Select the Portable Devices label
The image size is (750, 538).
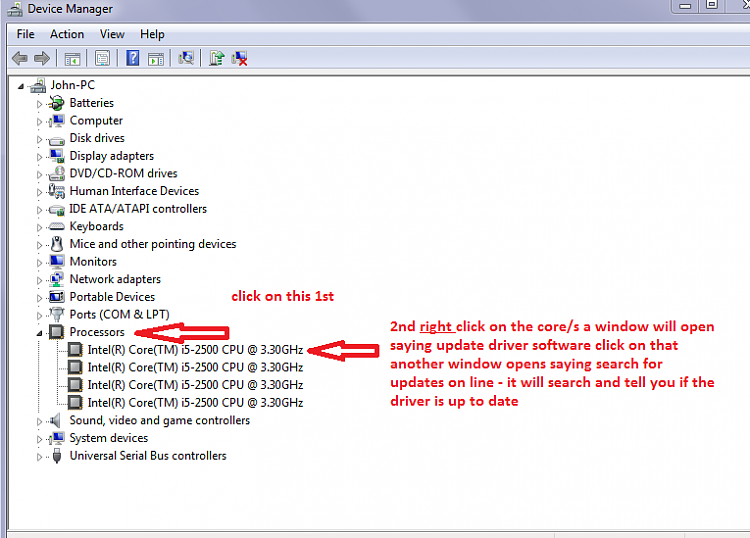click(112, 297)
